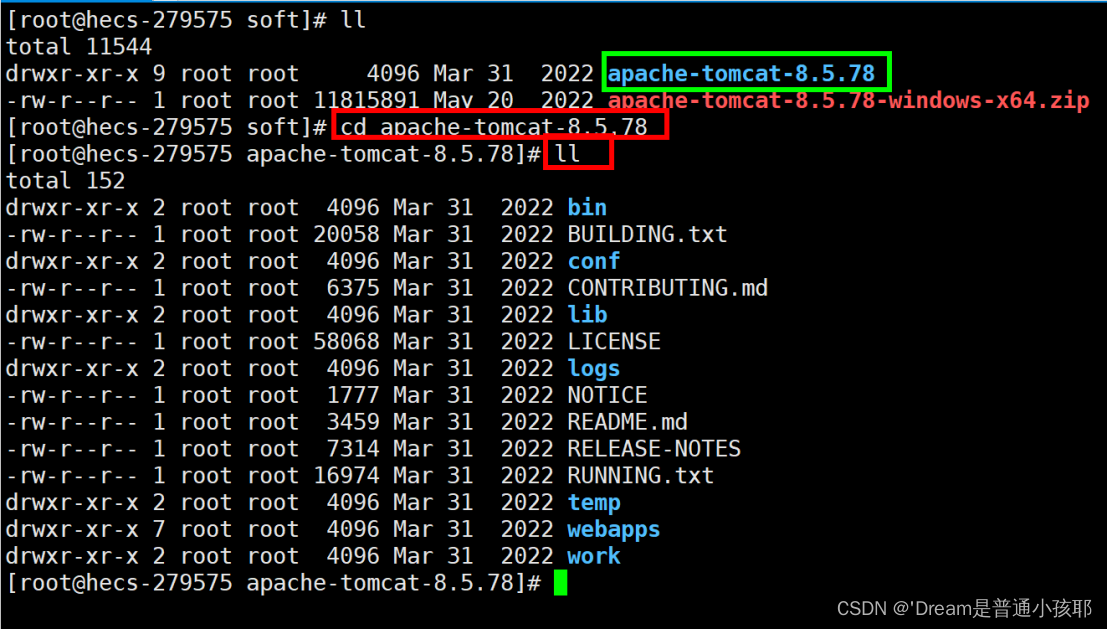Click the RUNNING.txt filename
The height and width of the screenshot is (629, 1108).
pos(641,476)
